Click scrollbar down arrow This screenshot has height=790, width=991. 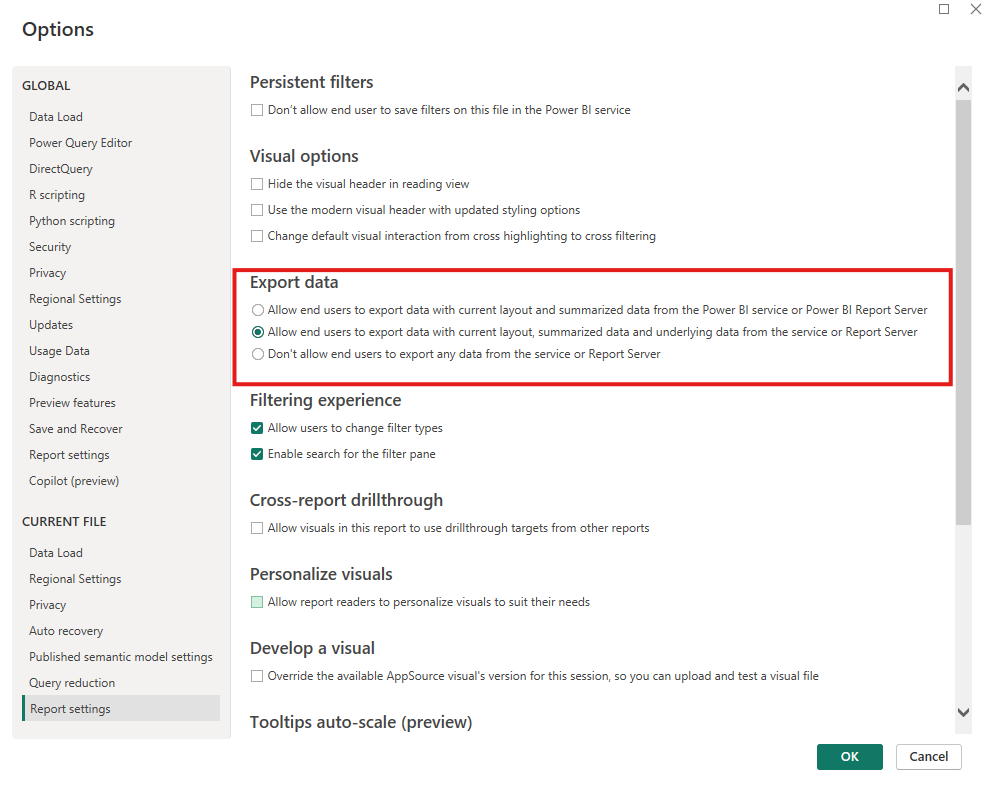(963, 712)
